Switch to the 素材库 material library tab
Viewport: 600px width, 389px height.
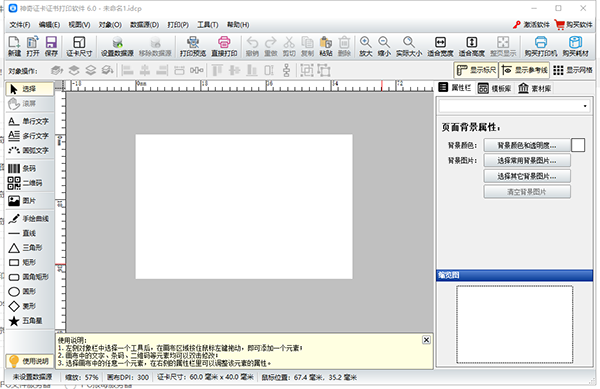tap(535, 88)
